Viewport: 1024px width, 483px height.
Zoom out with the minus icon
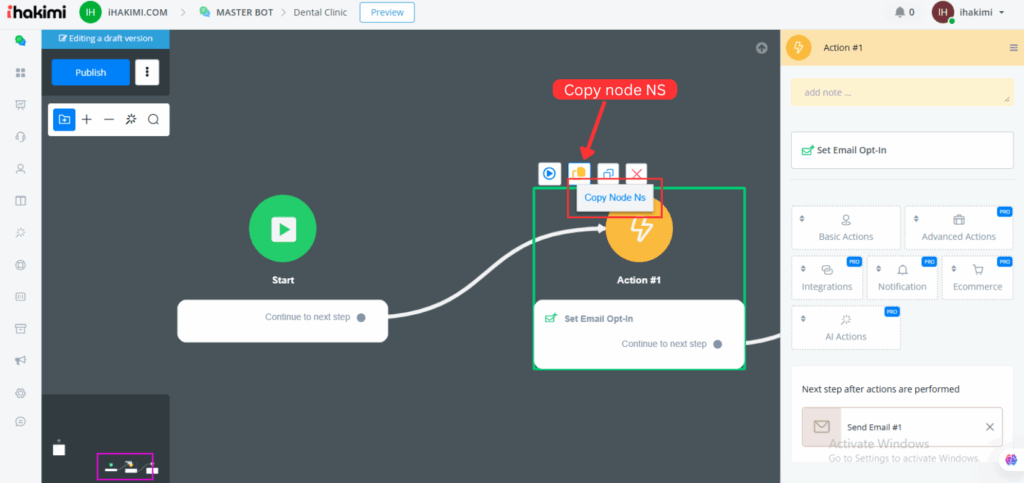coord(109,119)
